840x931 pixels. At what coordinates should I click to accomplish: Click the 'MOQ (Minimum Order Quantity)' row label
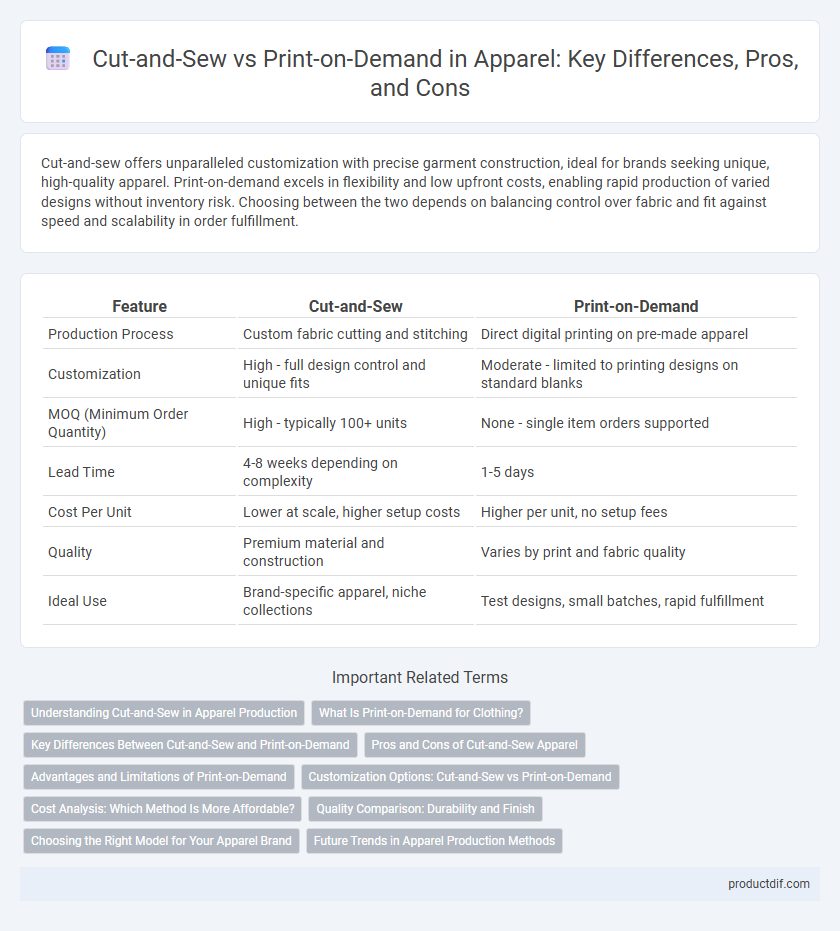point(118,423)
